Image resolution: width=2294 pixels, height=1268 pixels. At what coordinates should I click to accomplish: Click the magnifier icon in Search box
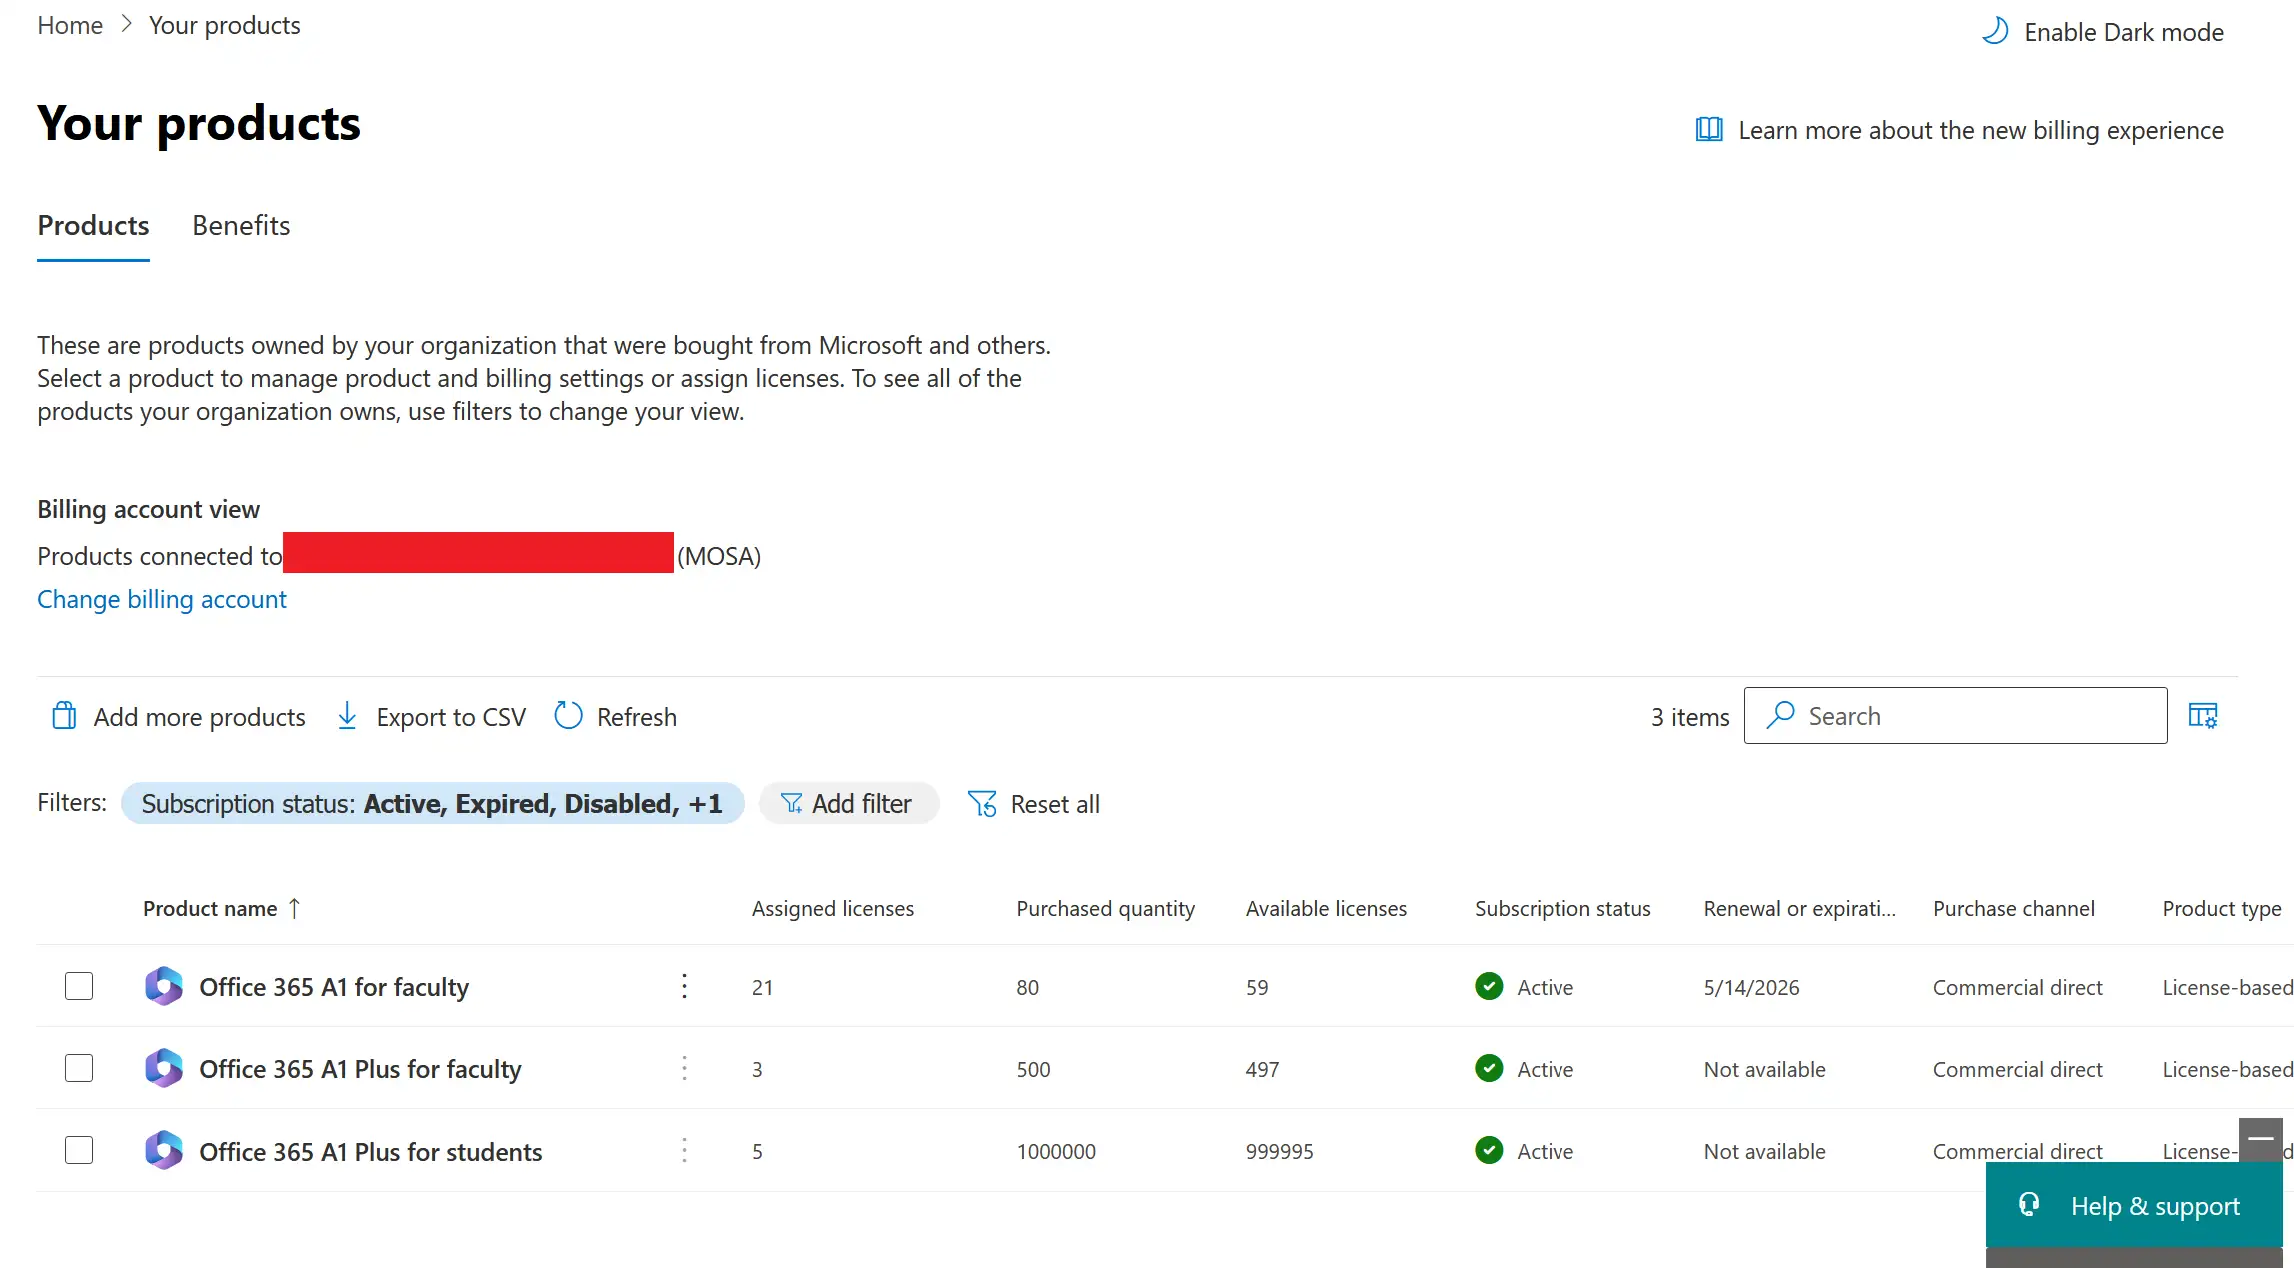(1780, 715)
